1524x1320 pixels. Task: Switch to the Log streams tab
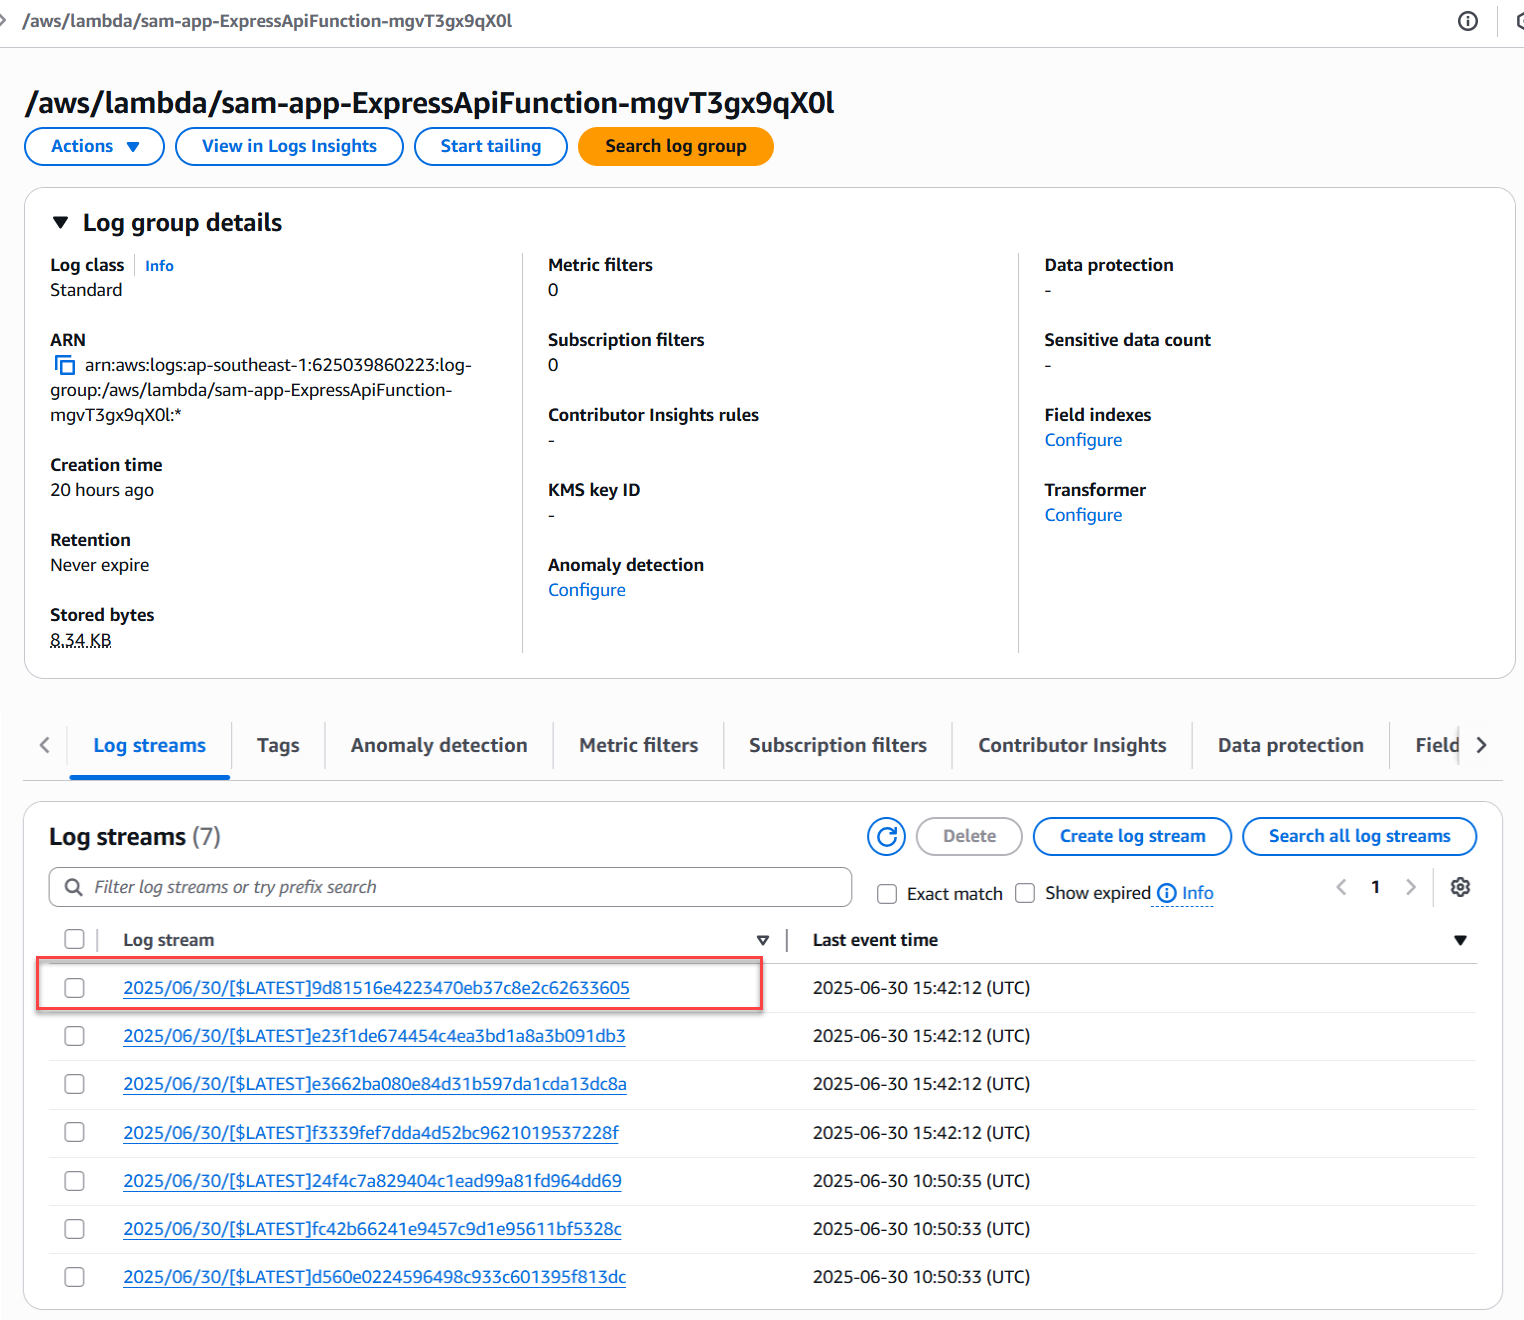pos(150,745)
